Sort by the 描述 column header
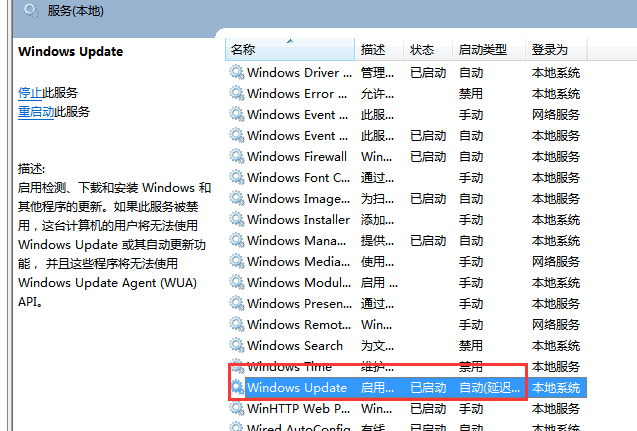This screenshot has height=431, width=637. 379,50
